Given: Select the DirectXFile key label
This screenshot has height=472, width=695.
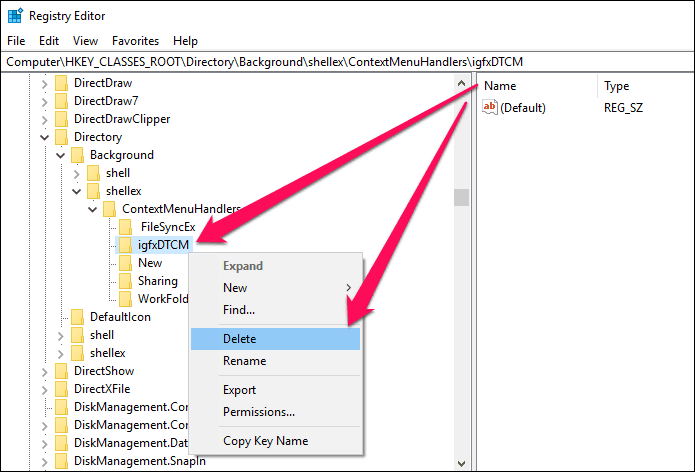Looking at the screenshot, I should 102,389.
